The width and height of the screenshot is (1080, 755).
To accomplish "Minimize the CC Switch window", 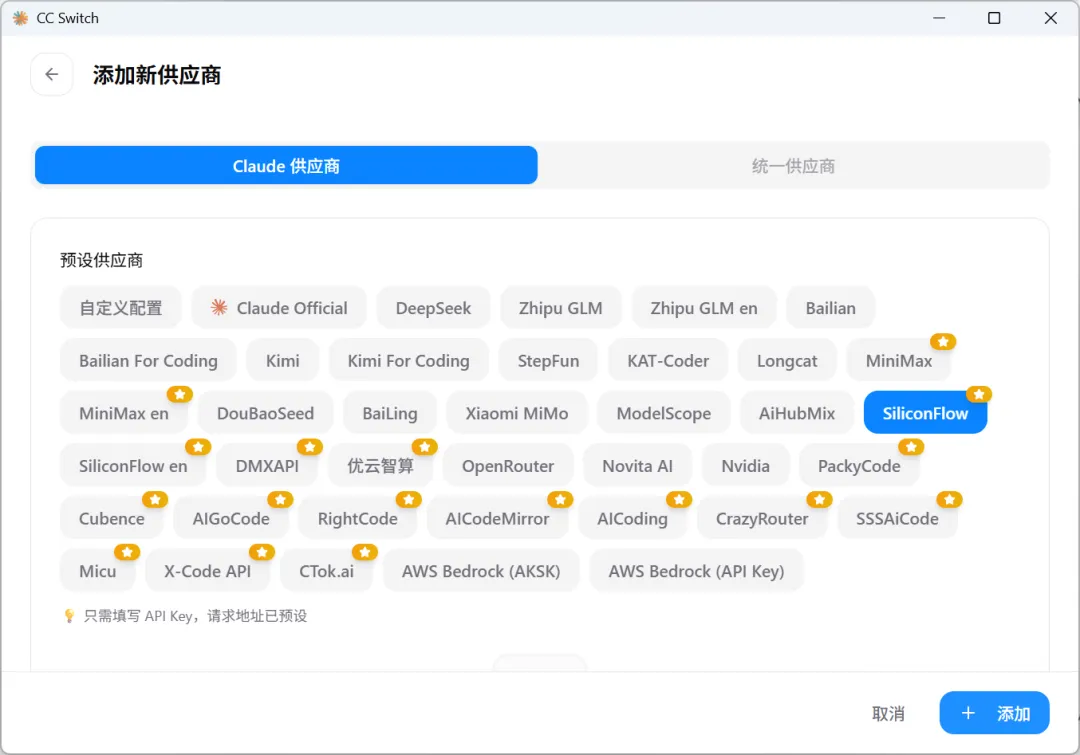I will pos(939,18).
